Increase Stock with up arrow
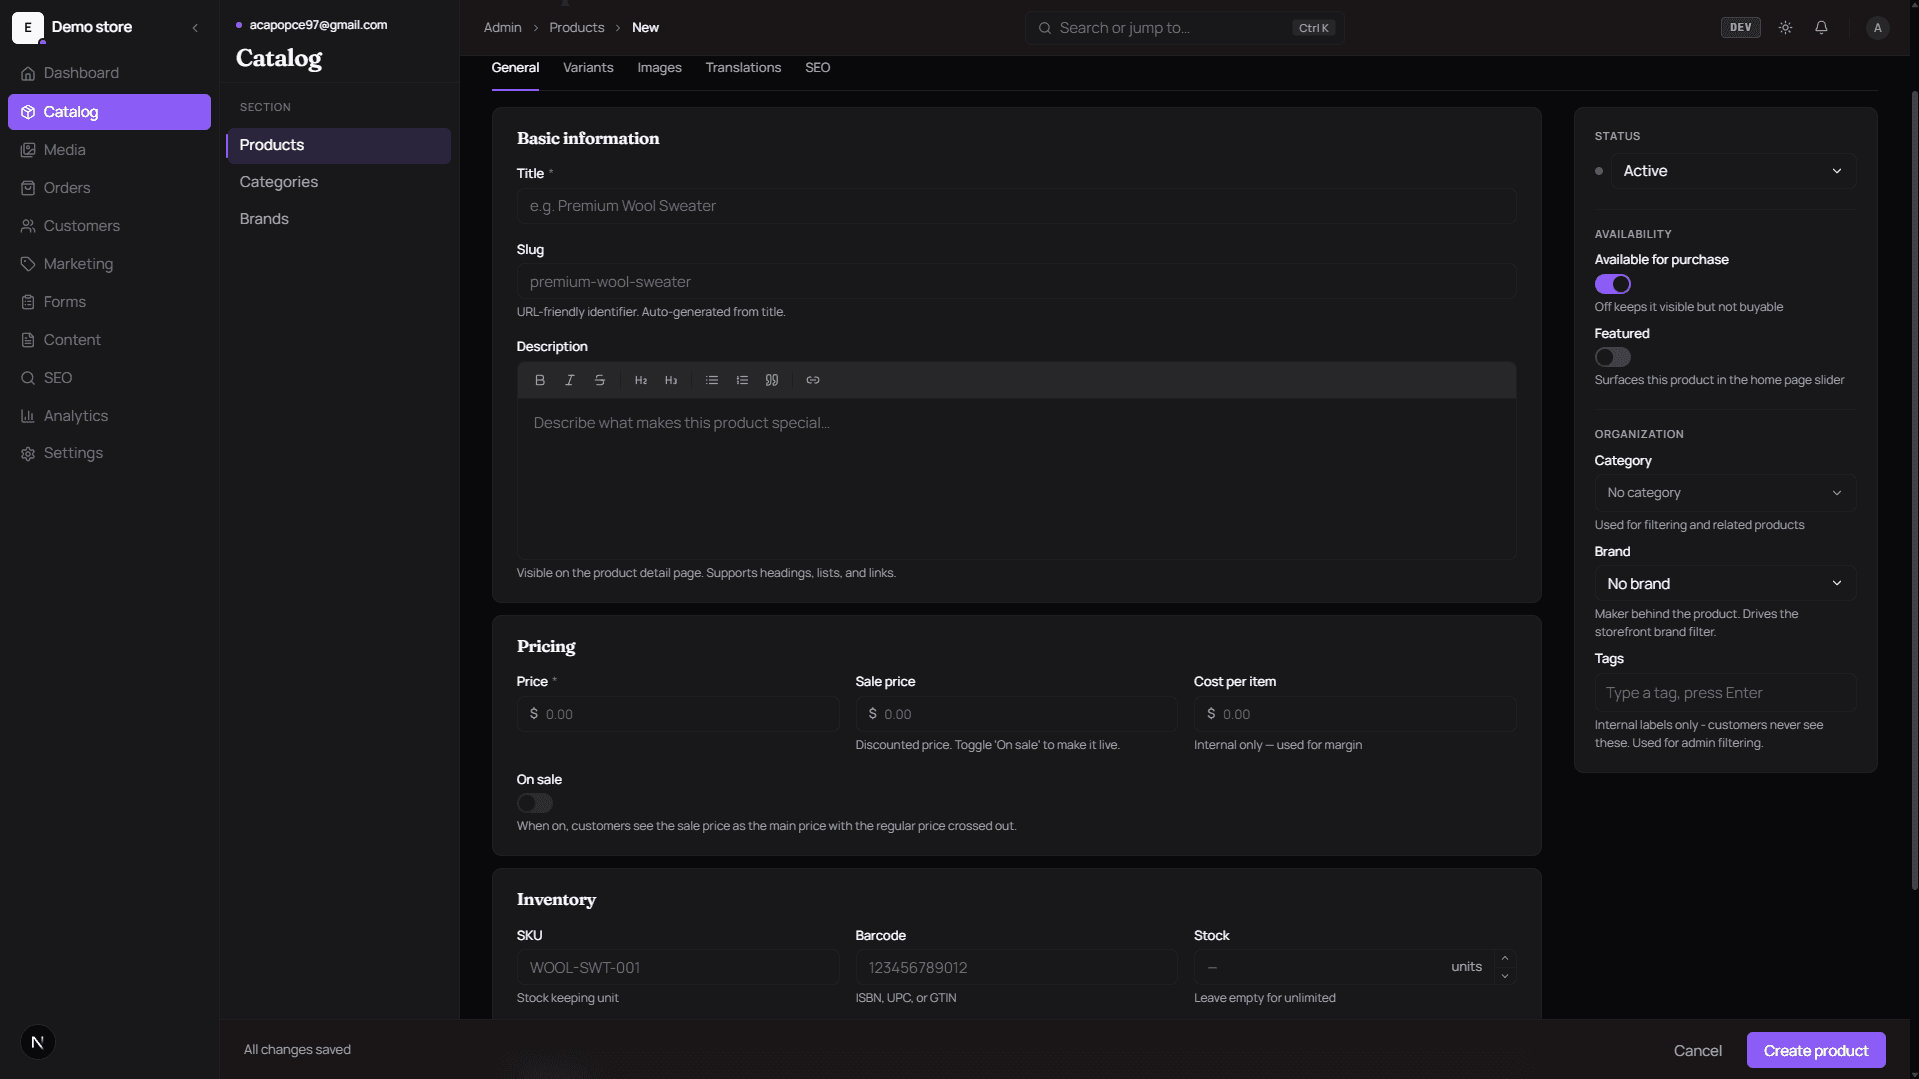The height and width of the screenshot is (1079, 1919). 1504,958
